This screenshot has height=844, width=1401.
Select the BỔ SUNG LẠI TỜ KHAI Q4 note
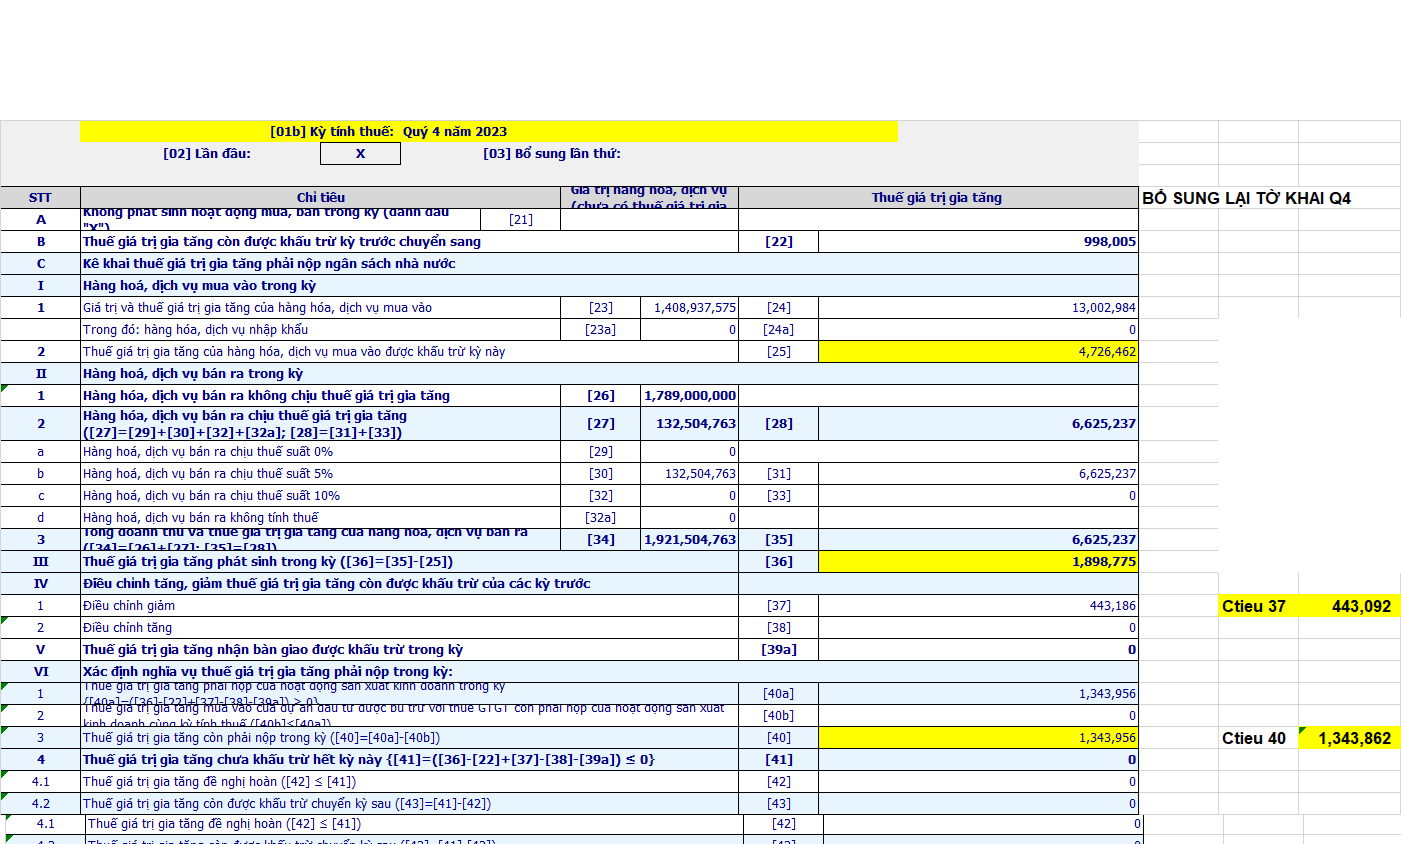1246,198
